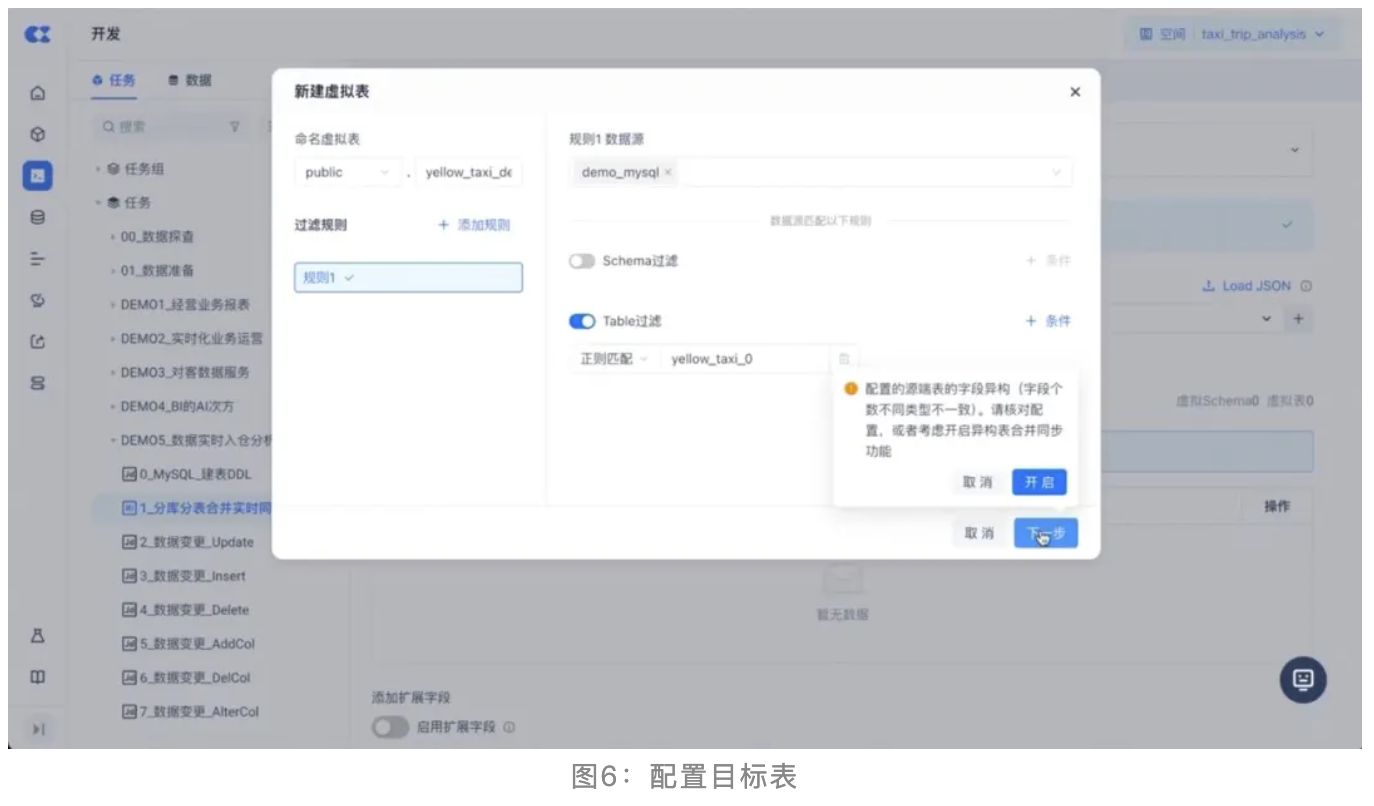Select the database icon in left sidebar
The image size is (1374, 806).
tap(38, 216)
